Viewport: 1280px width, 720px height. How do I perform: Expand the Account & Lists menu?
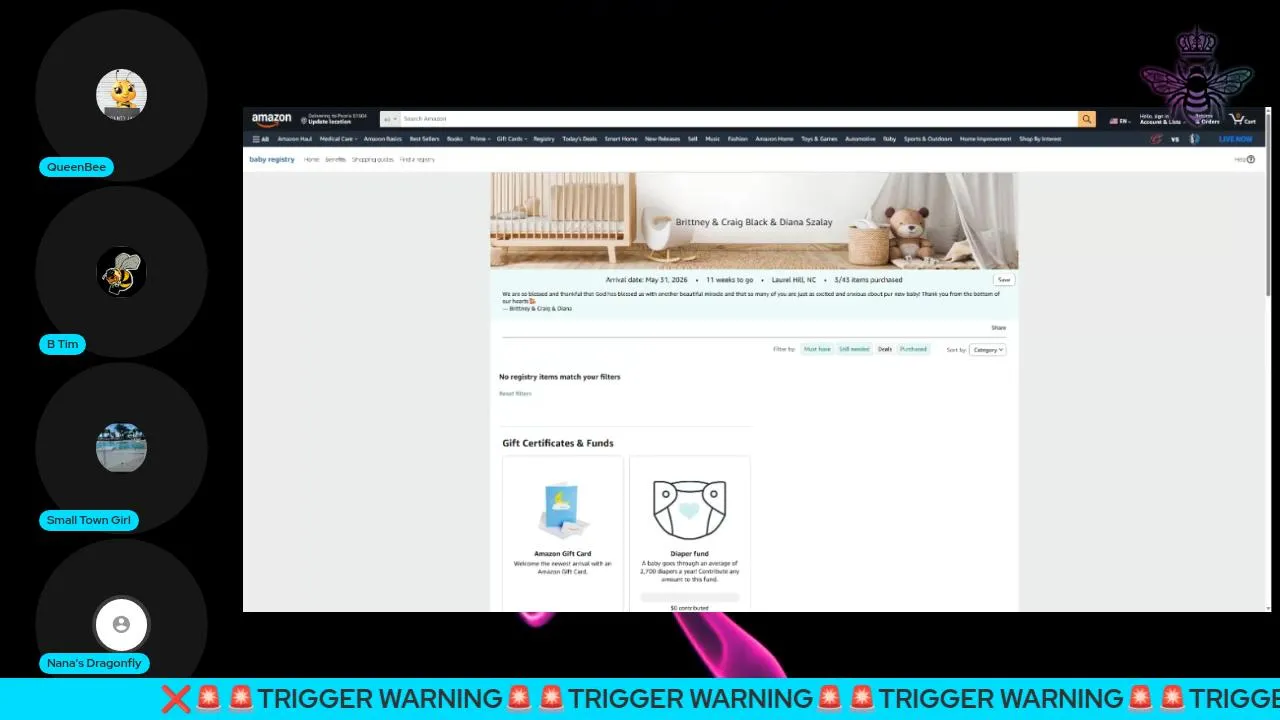coord(1160,119)
